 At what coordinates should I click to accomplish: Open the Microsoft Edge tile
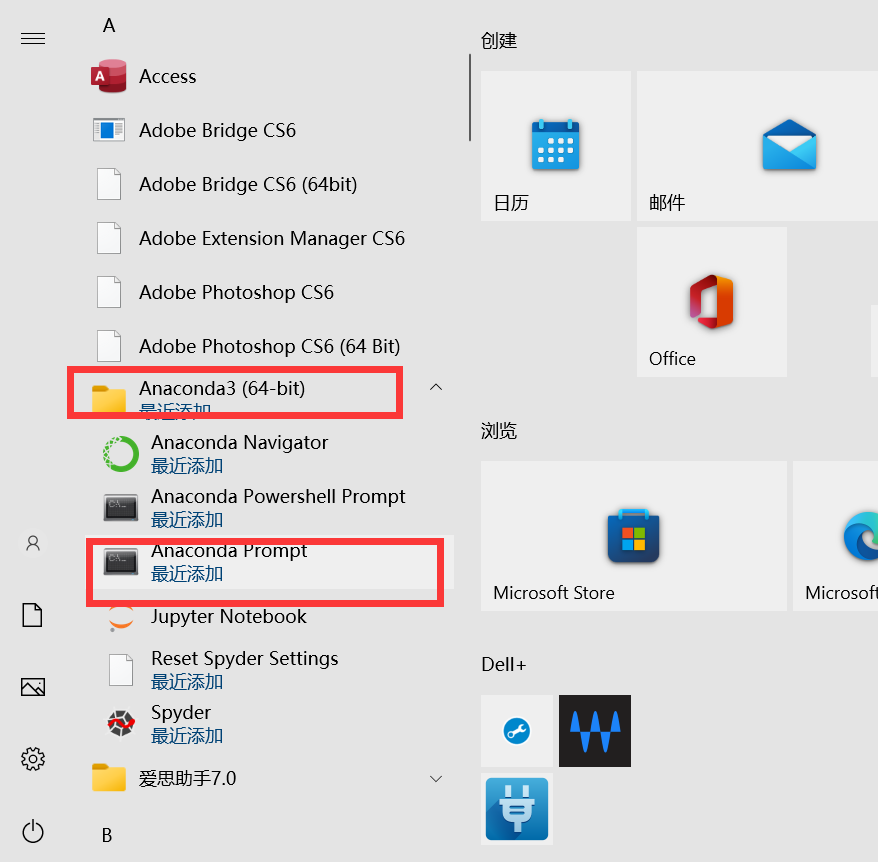(835, 536)
